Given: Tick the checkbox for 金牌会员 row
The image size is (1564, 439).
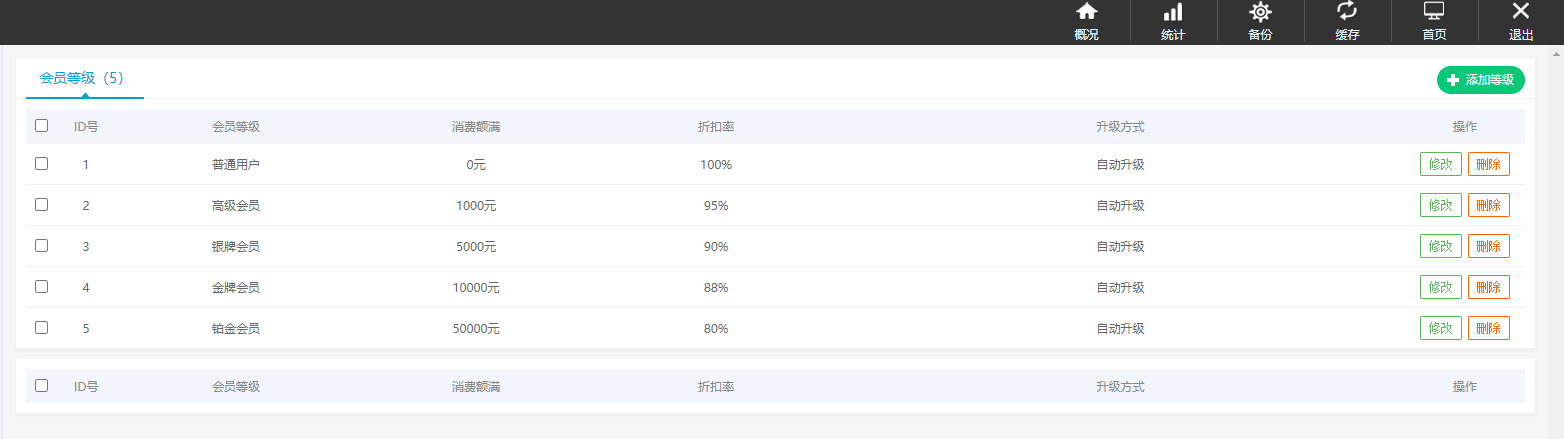Looking at the screenshot, I should coord(42,287).
